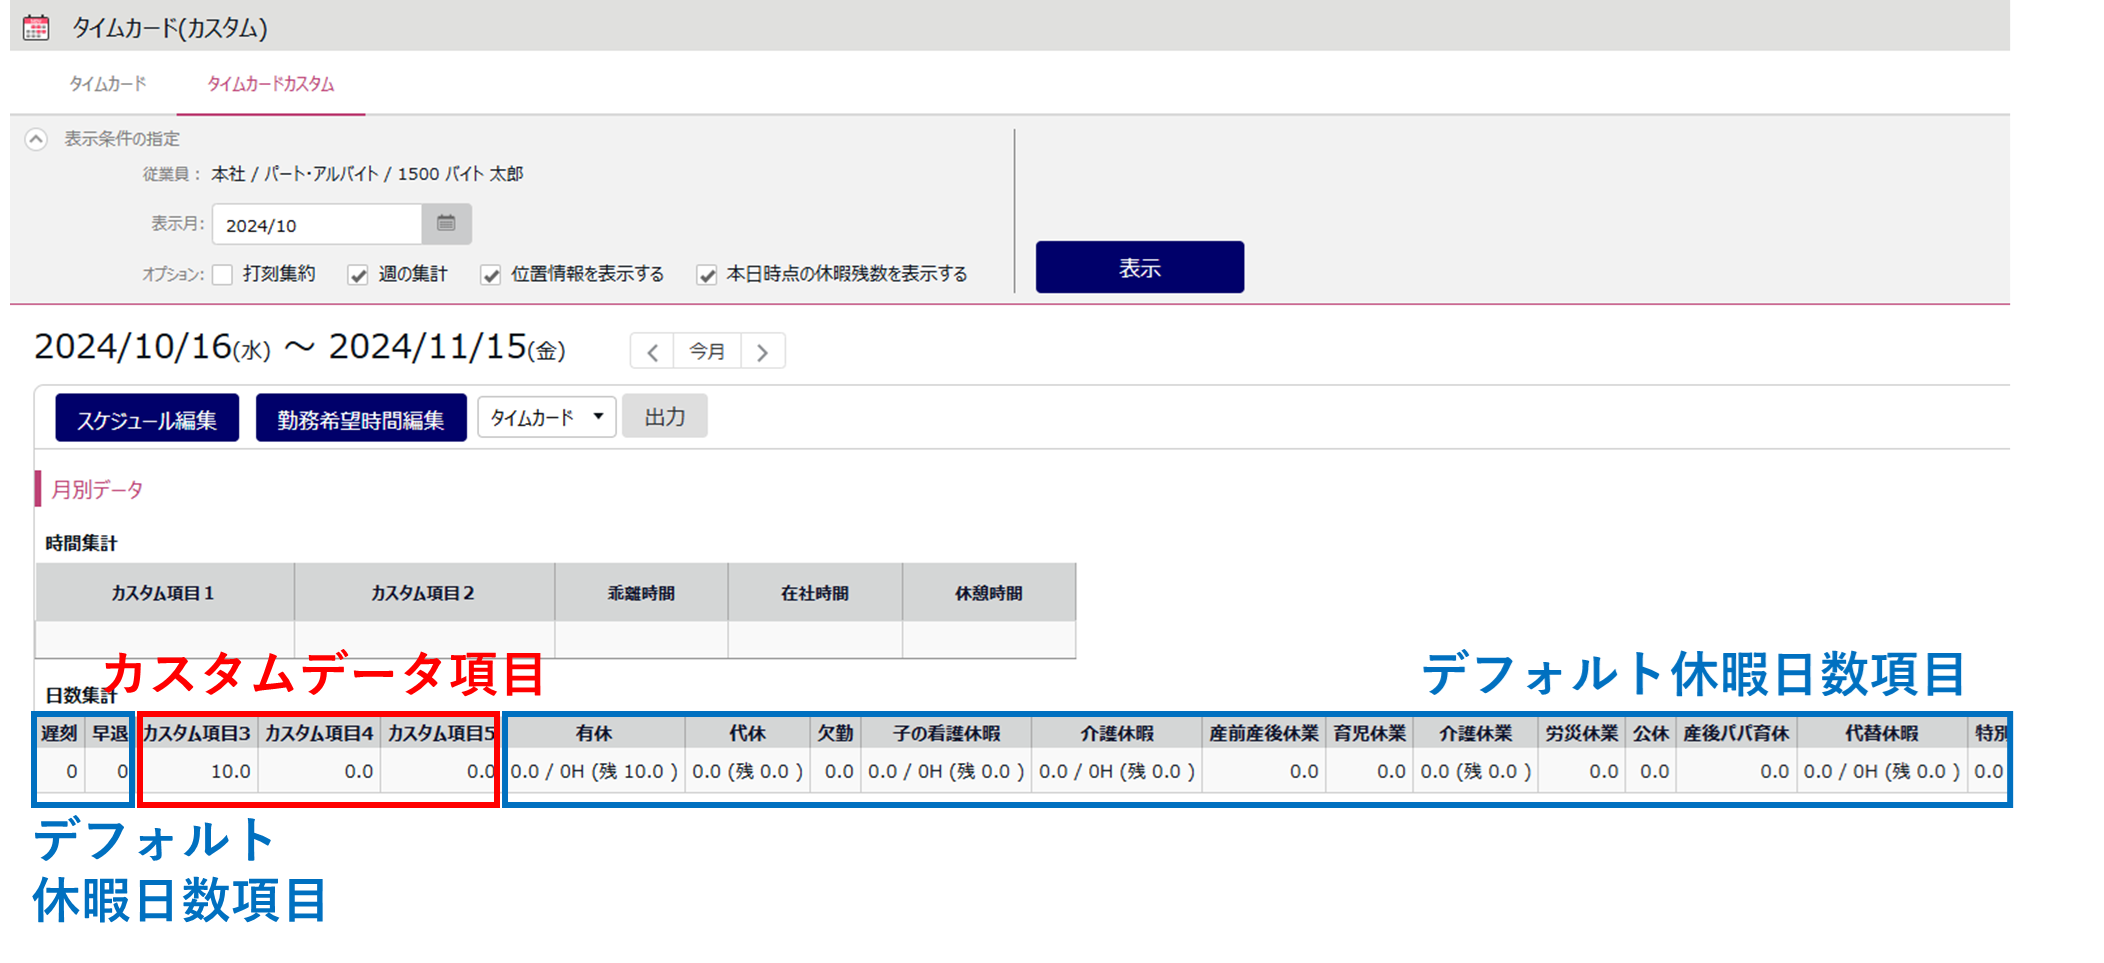Toggle 位置情報を表示する checkbox
Viewport: 2104px width, 963px height.
[x=490, y=275]
